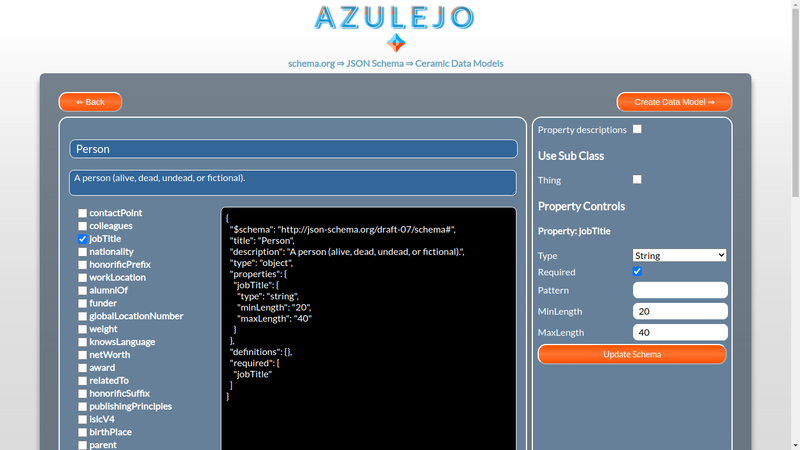Toggle the Property descriptions checkbox
Viewport: 800px width, 450px height.
pyautogui.click(x=637, y=129)
